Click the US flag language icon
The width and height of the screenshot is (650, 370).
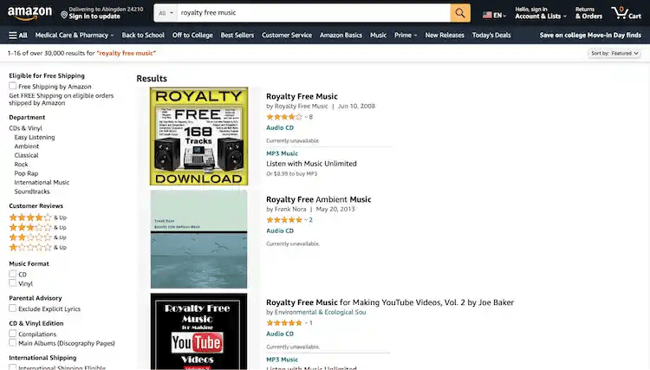[487, 15]
